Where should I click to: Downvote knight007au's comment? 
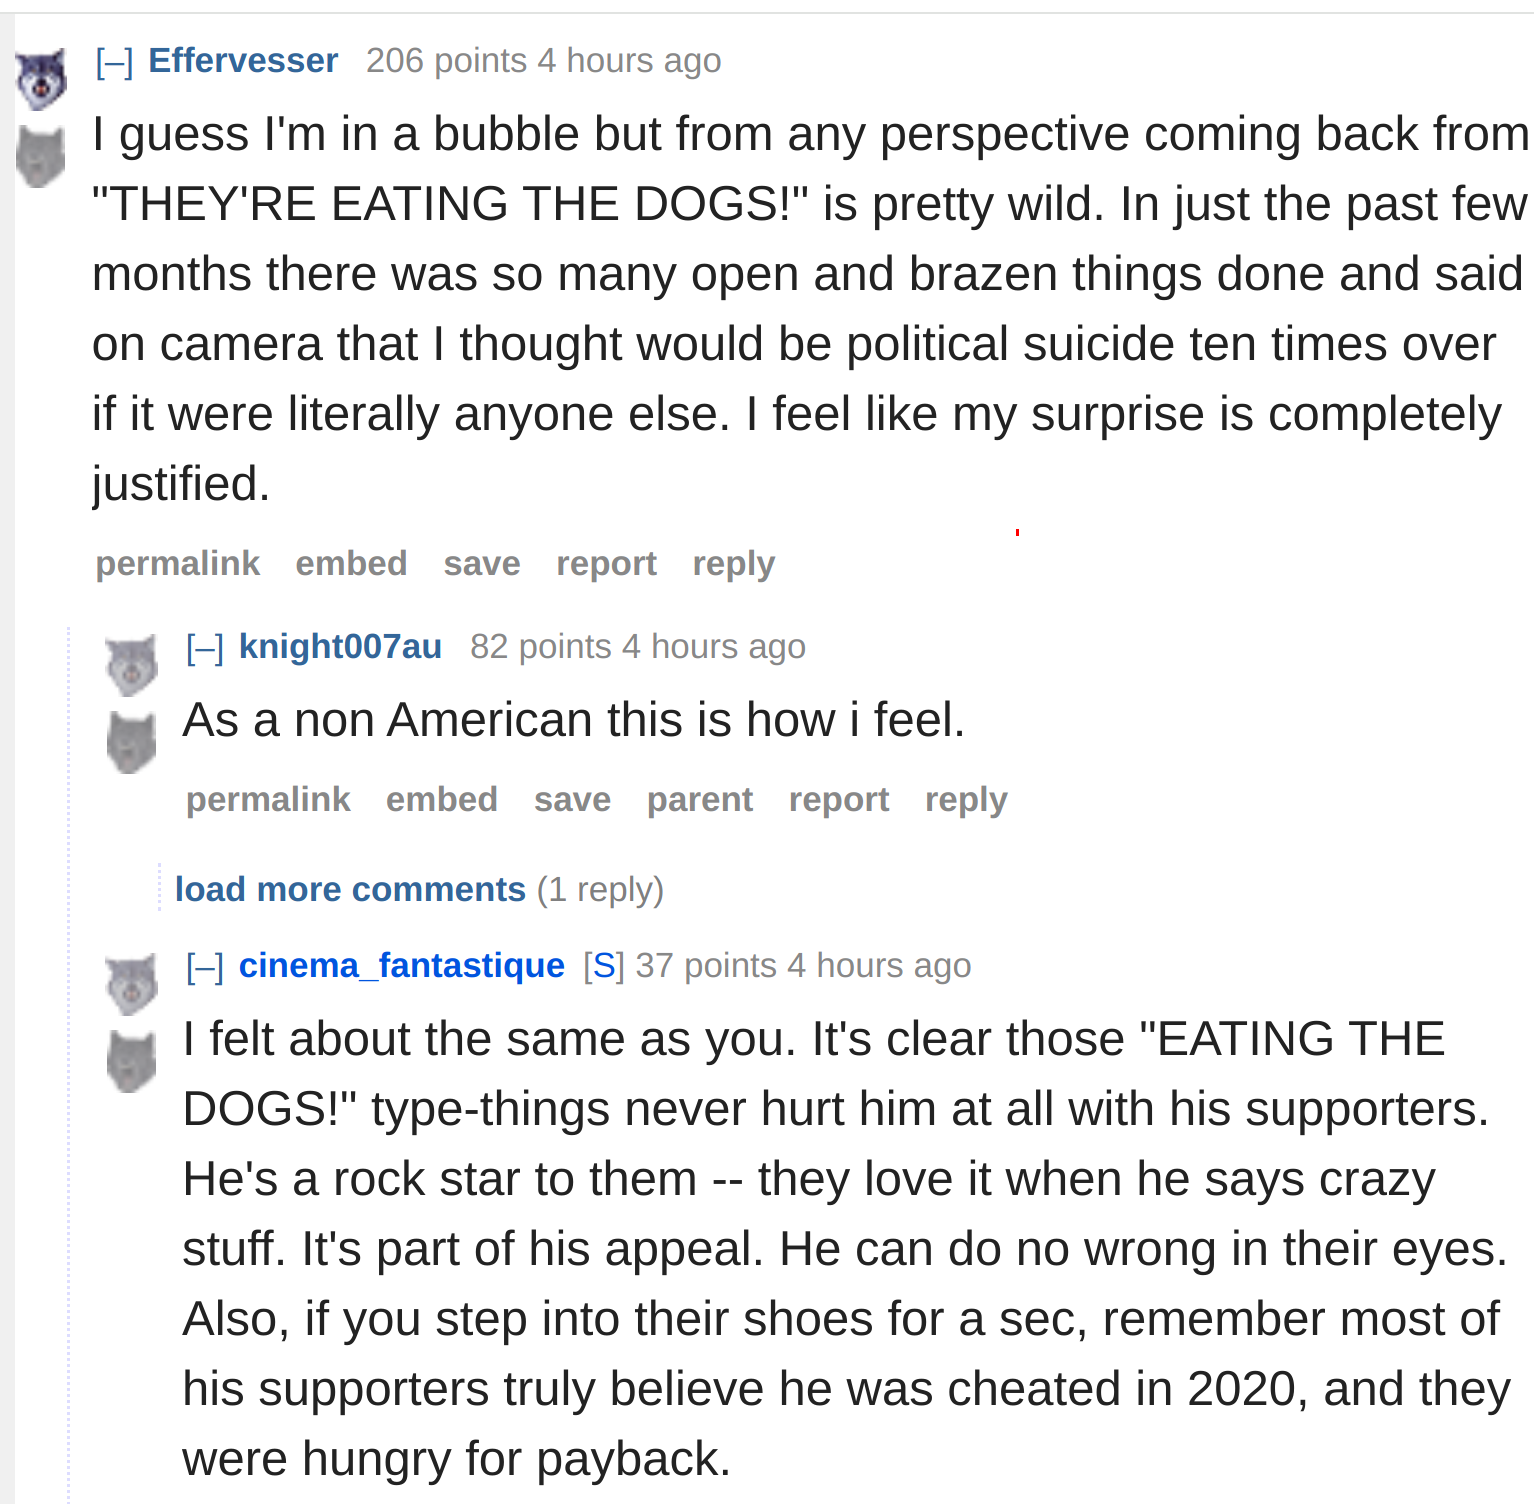click(x=132, y=743)
